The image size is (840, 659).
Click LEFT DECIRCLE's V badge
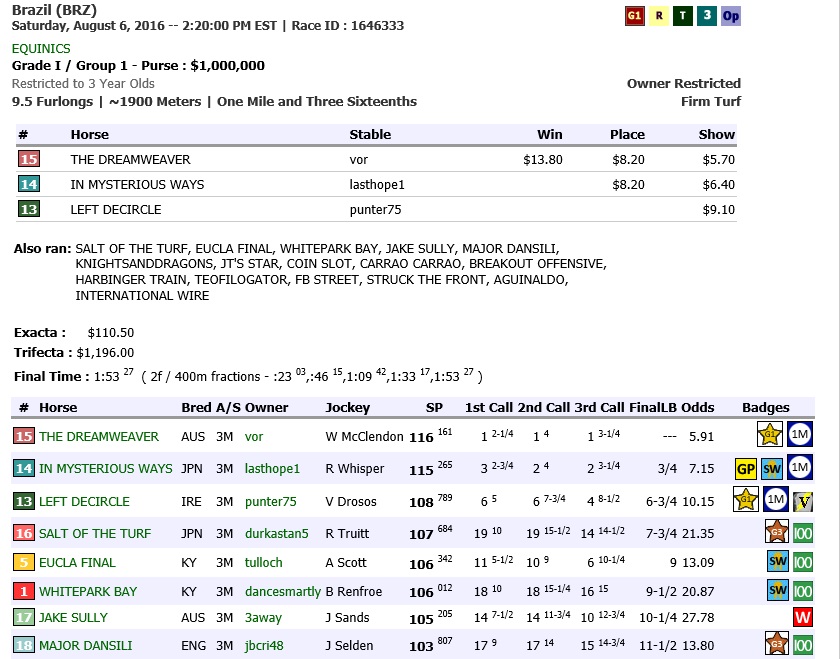pyautogui.click(x=803, y=501)
